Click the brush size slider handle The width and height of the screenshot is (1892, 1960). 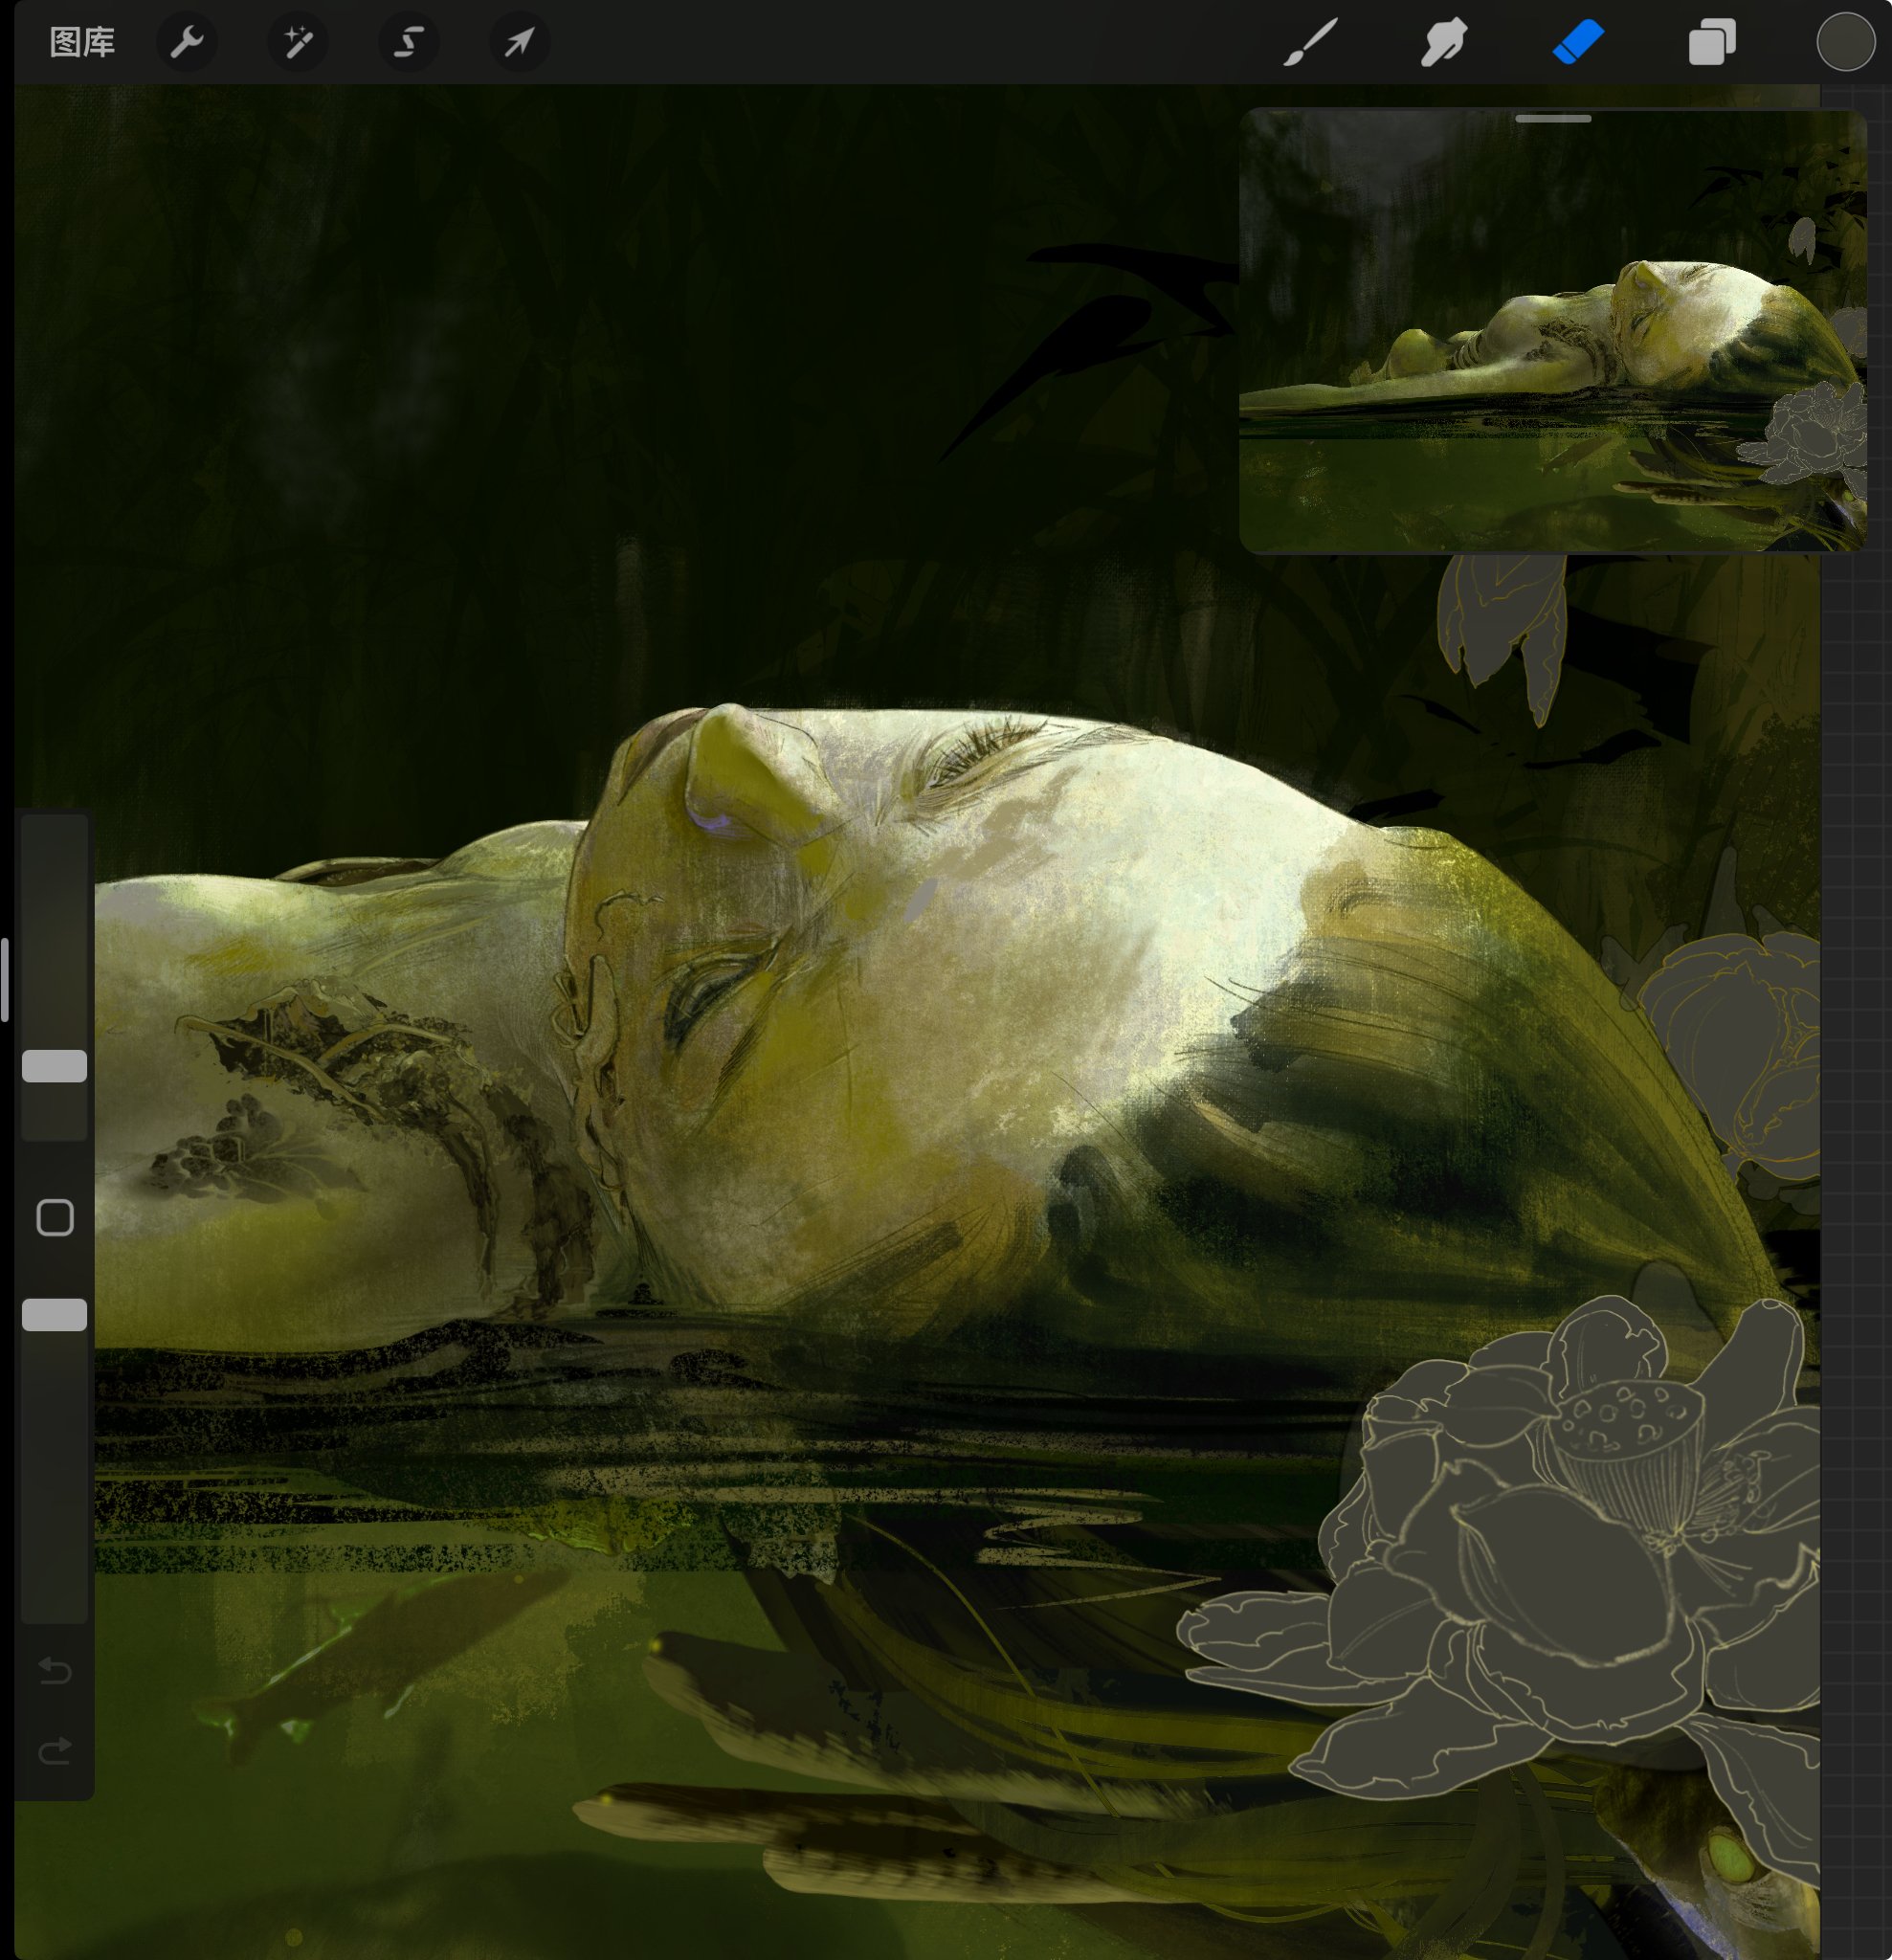[x=55, y=1066]
